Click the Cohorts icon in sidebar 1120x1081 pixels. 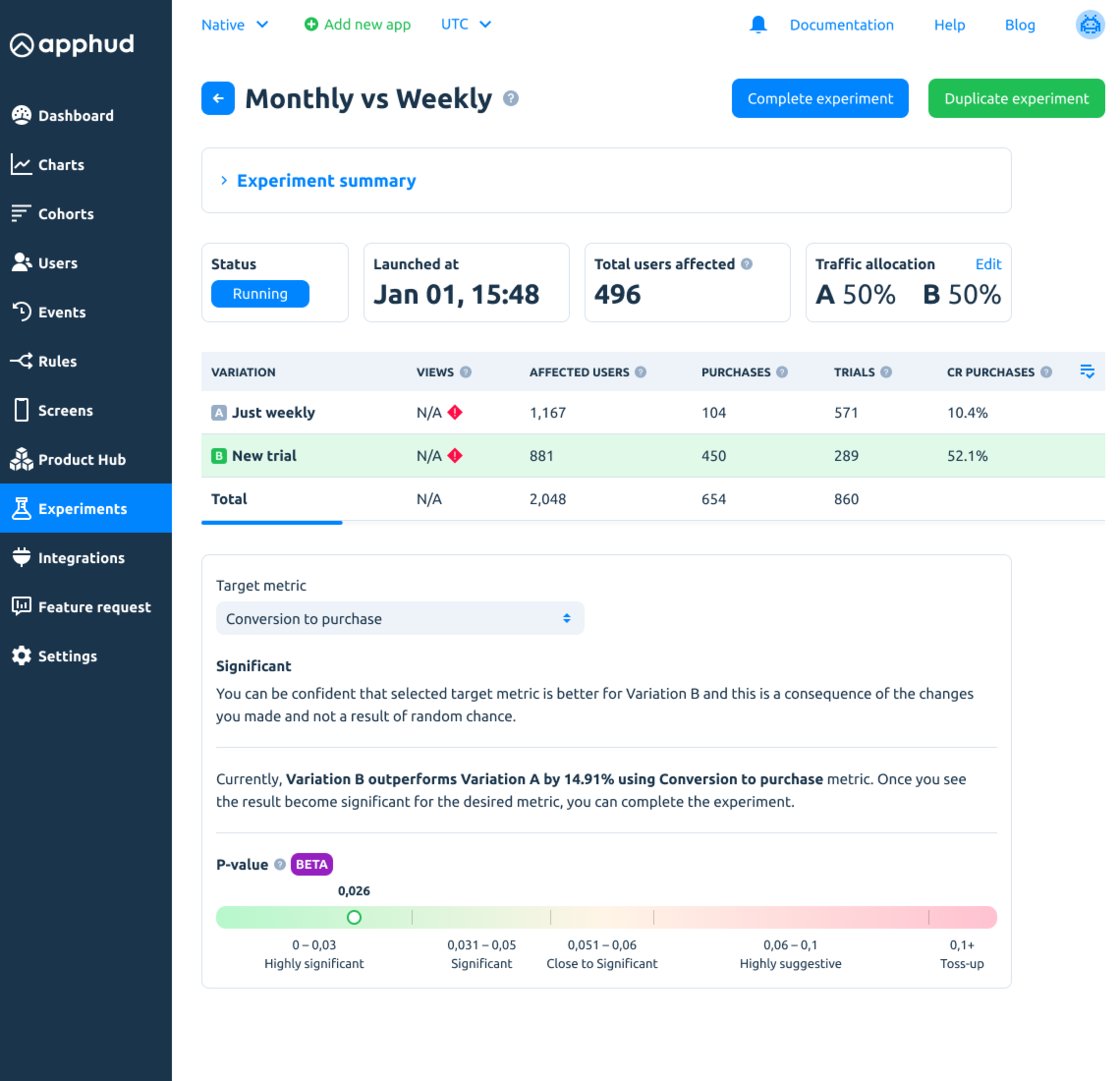21,214
